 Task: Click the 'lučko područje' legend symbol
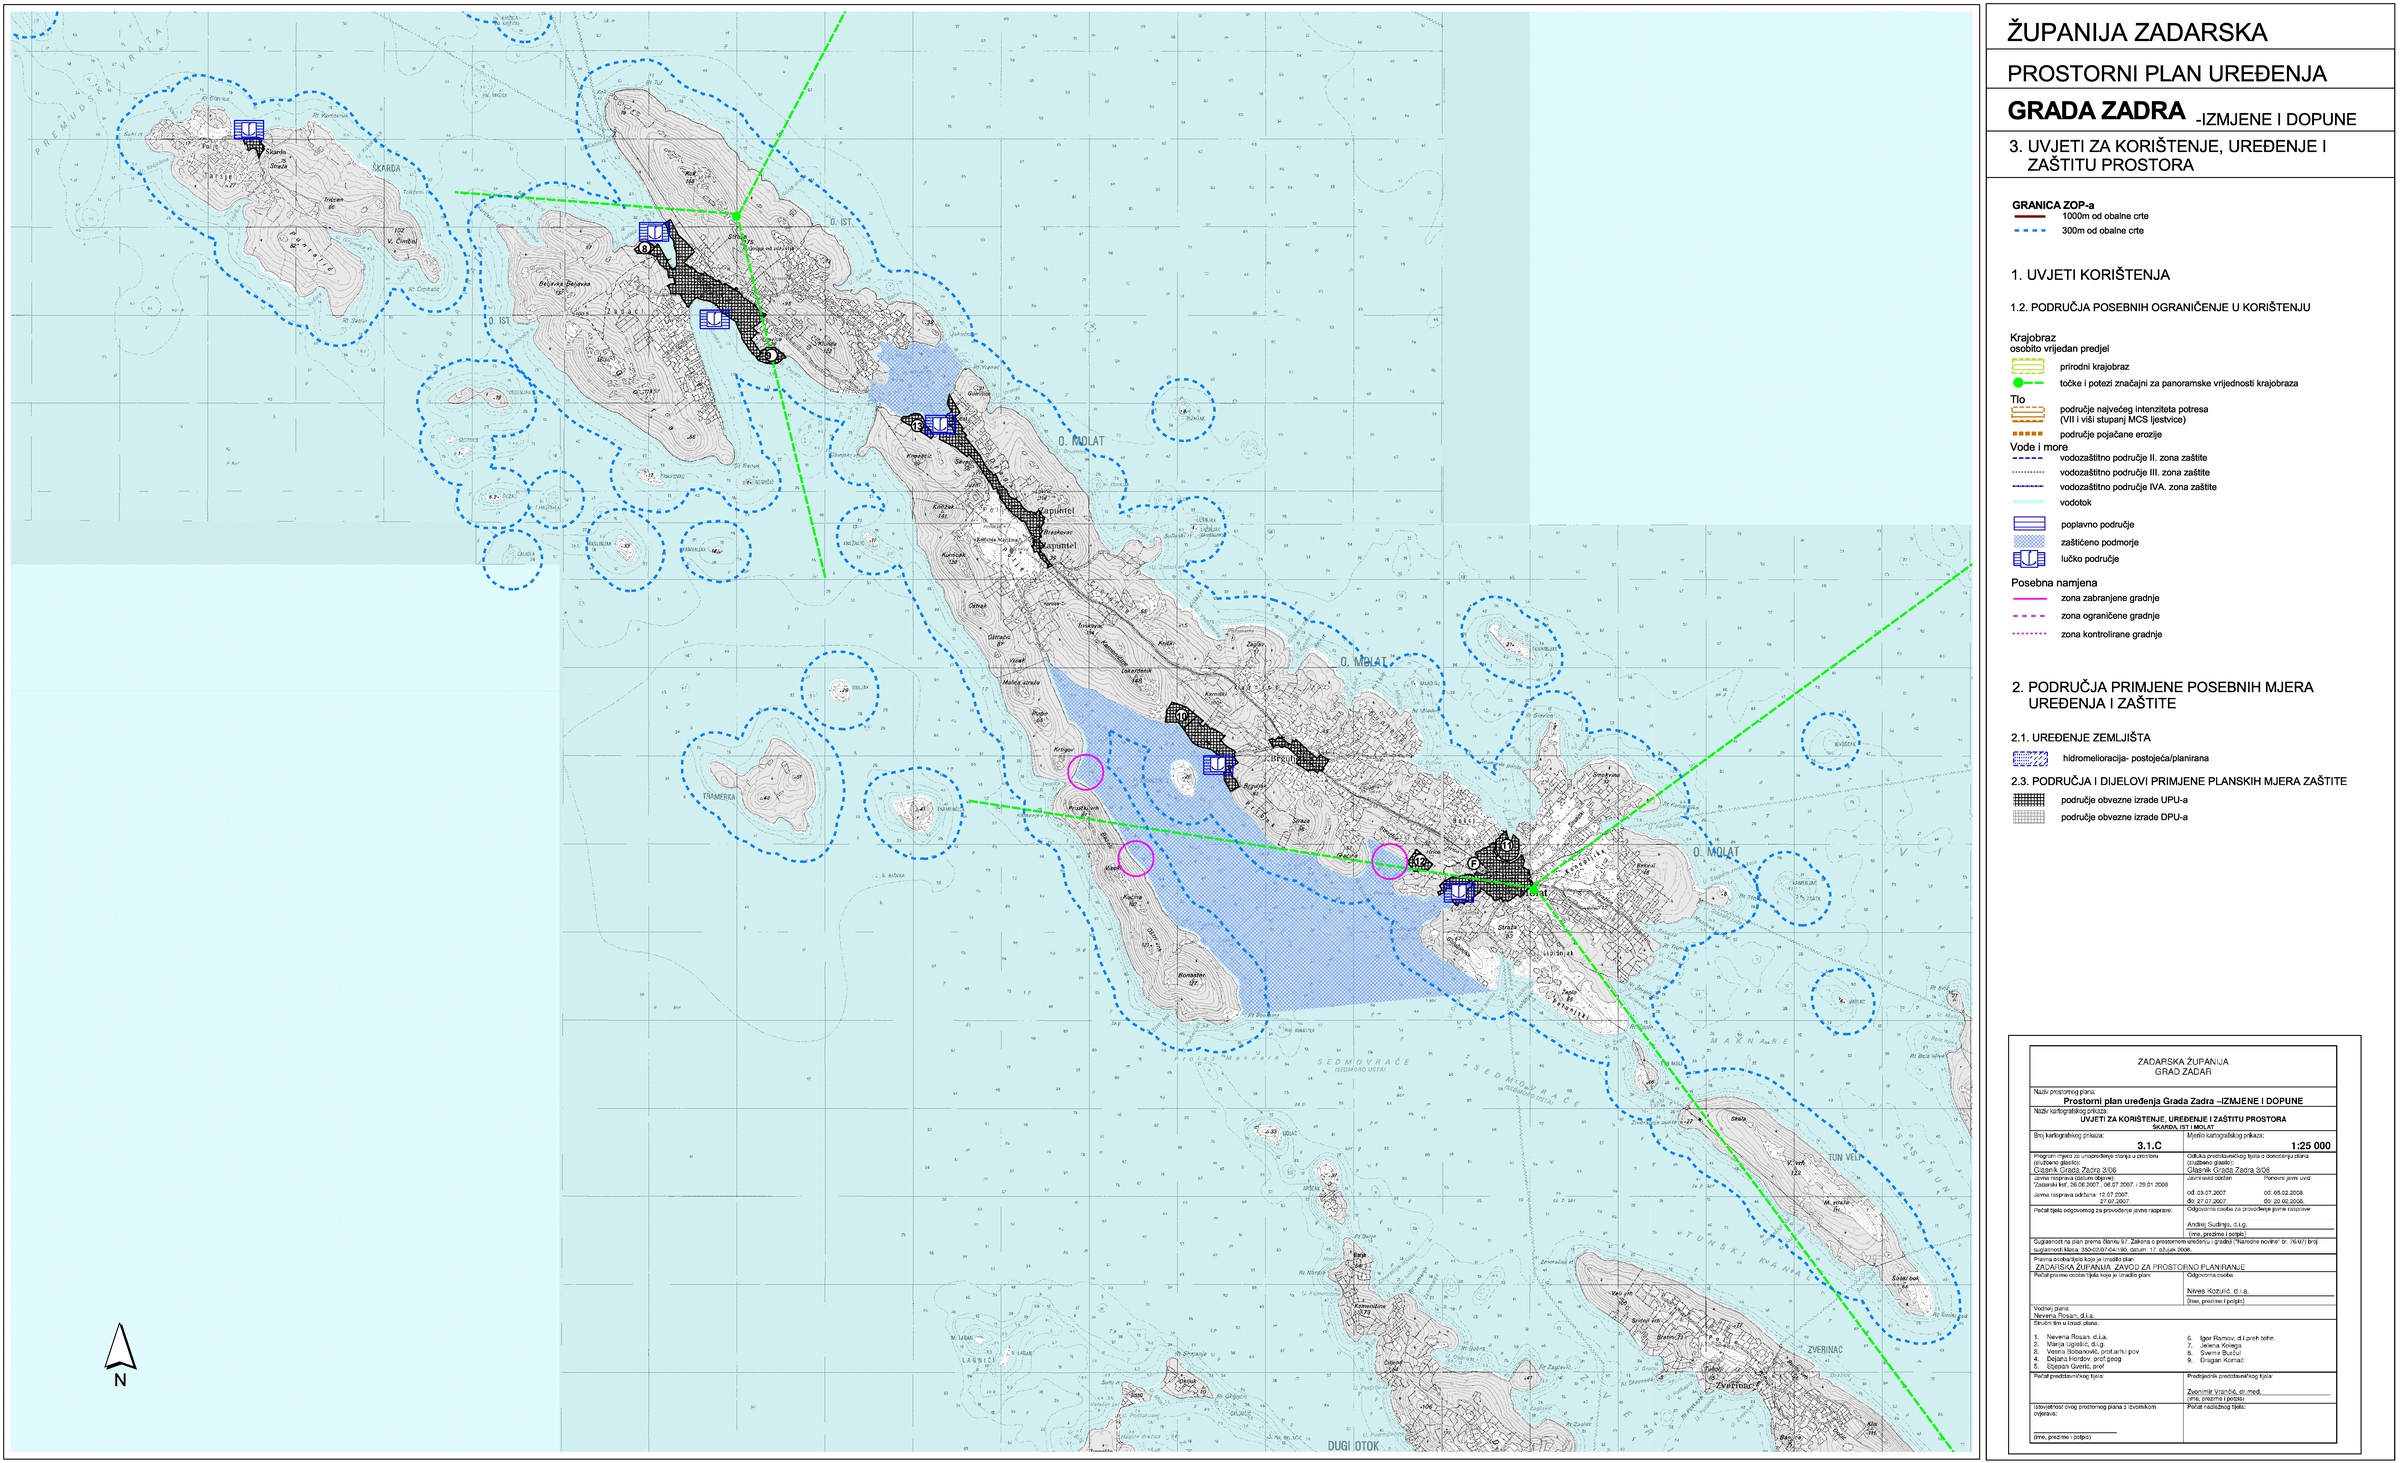click(2029, 559)
